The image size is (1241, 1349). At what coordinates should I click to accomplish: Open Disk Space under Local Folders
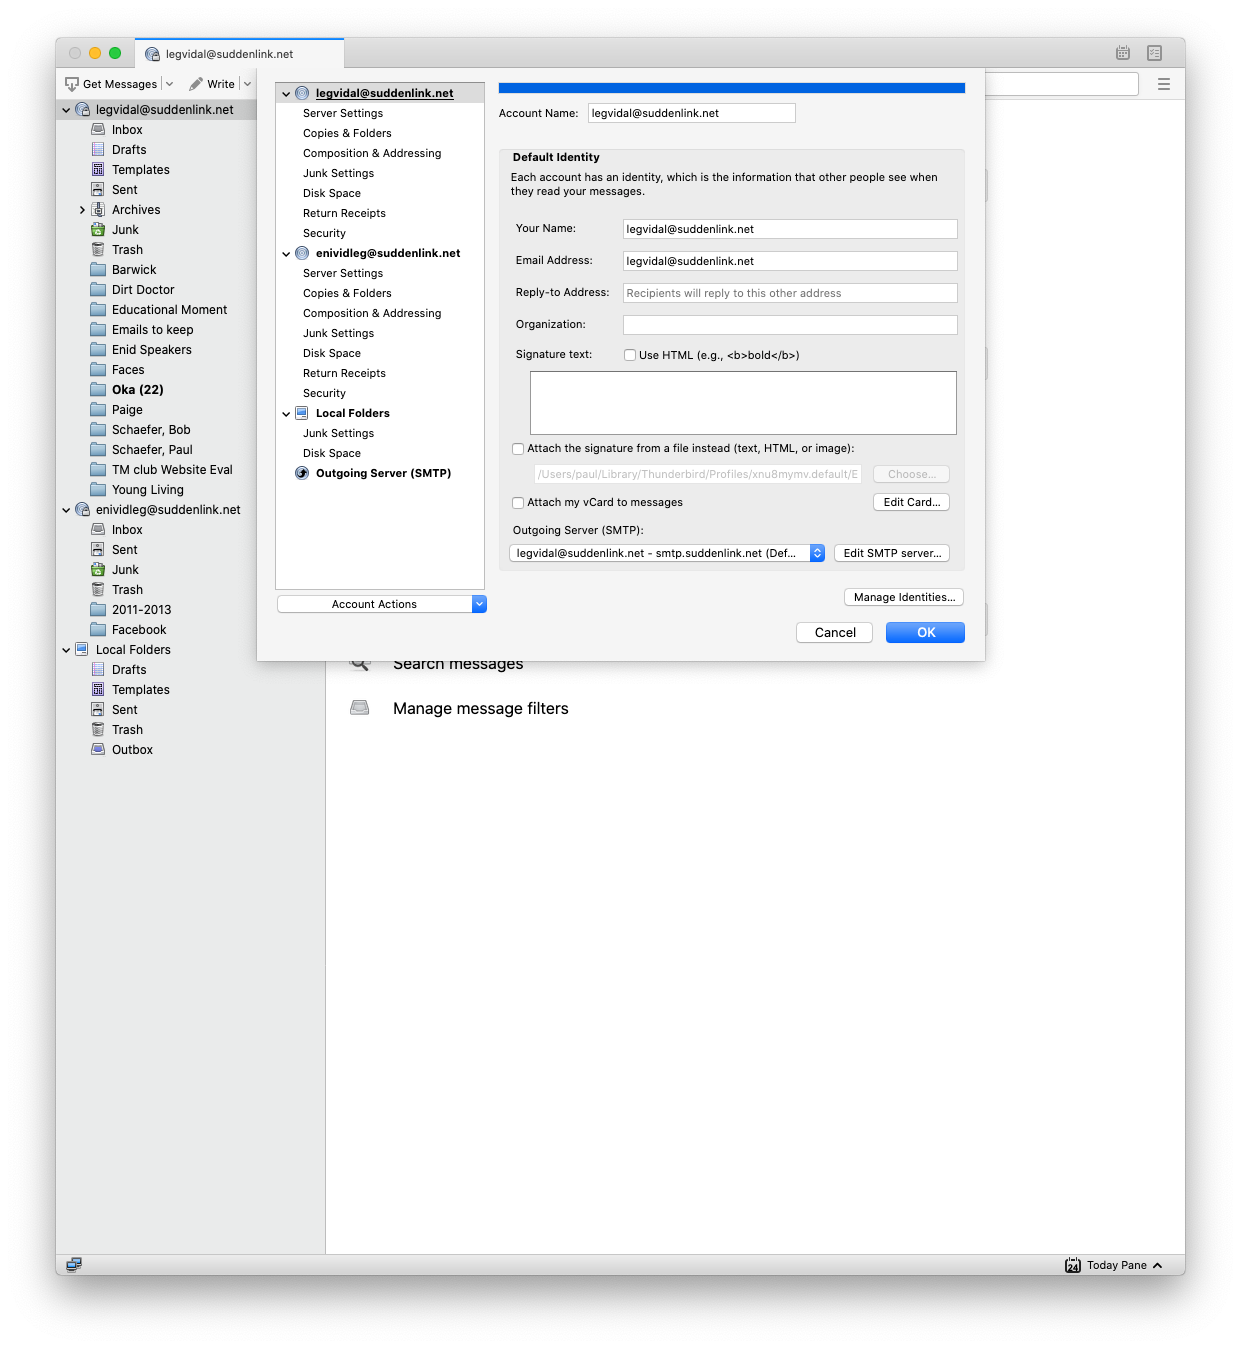click(x=332, y=453)
